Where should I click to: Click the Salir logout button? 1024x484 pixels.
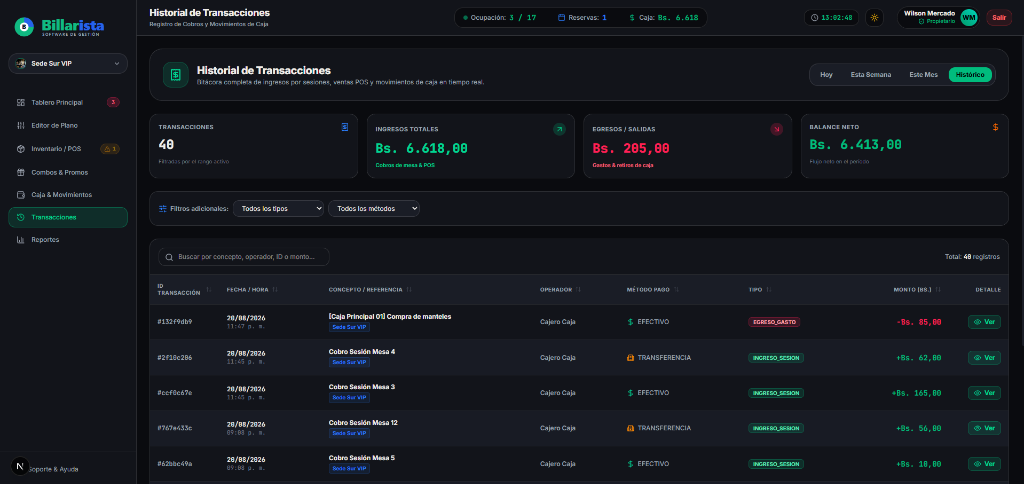tap(999, 18)
